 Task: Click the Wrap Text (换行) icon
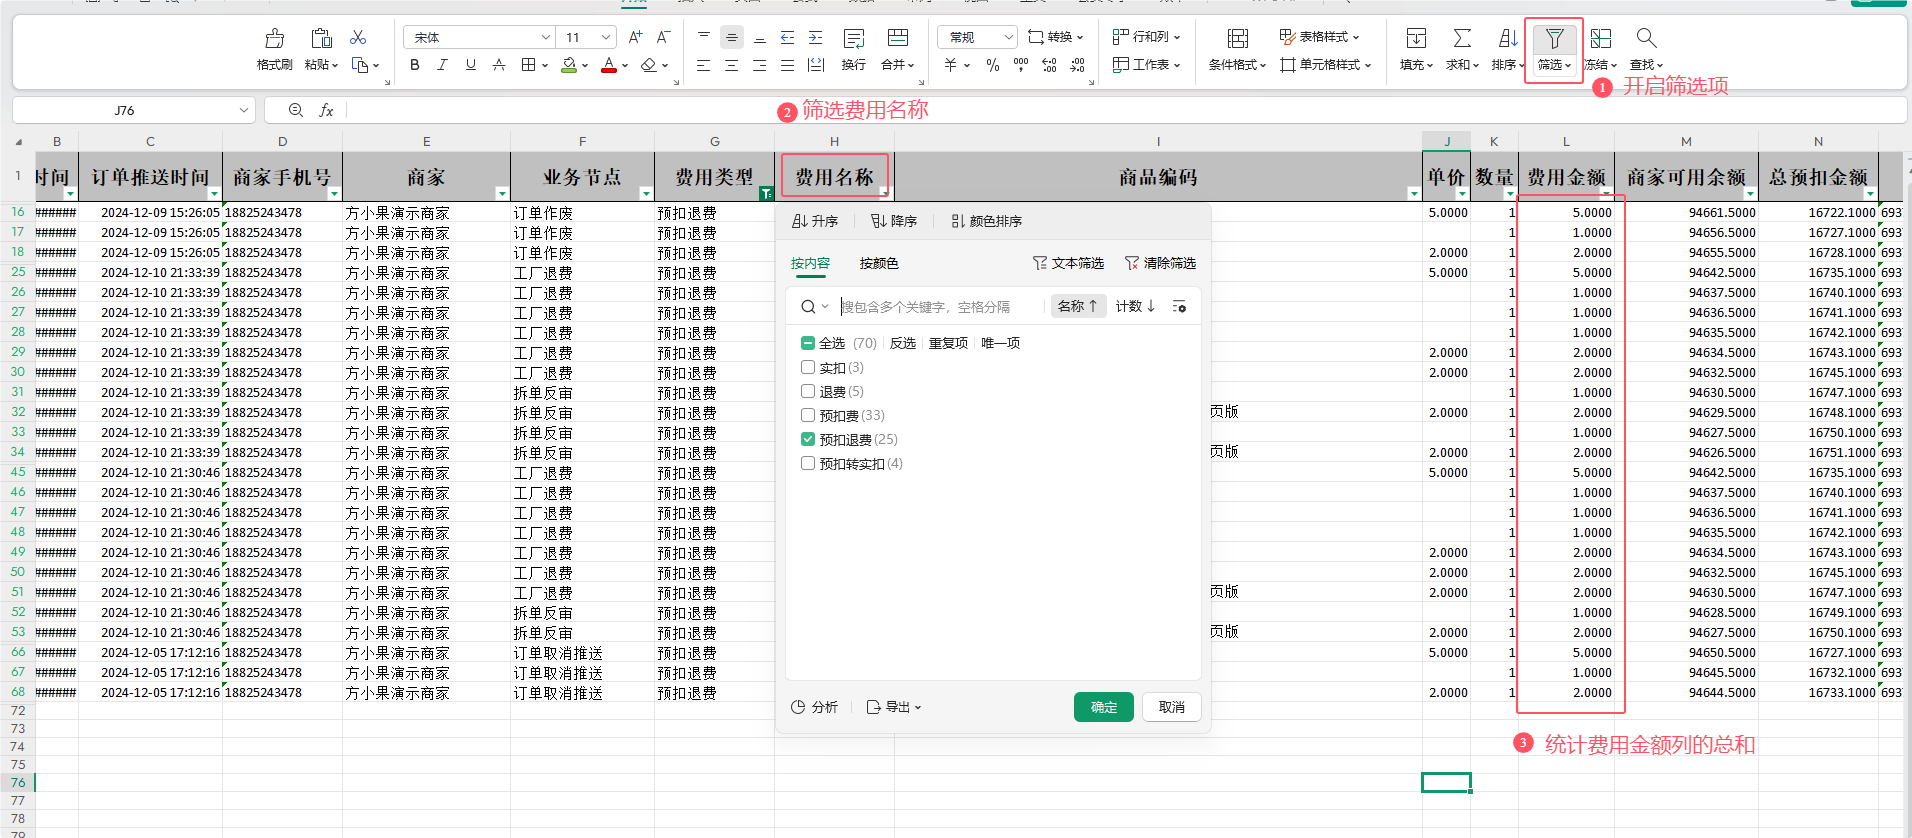click(x=853, y=39)
